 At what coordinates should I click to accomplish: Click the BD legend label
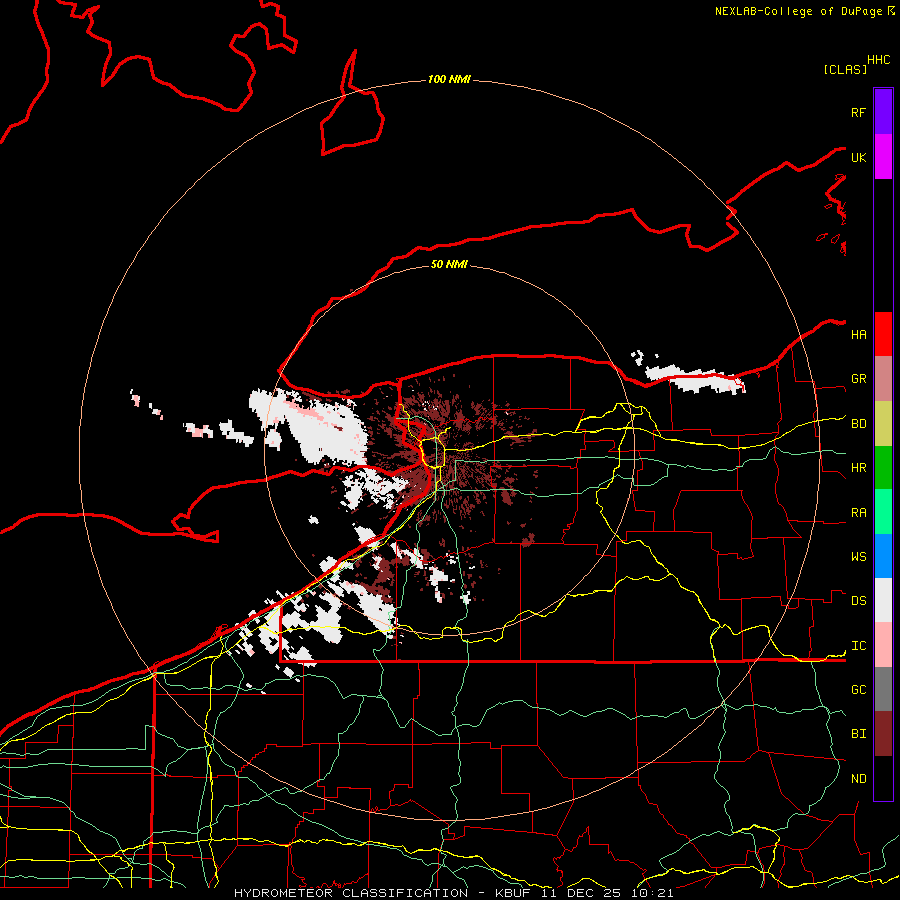pyautogui.click(x=859, y=424)
